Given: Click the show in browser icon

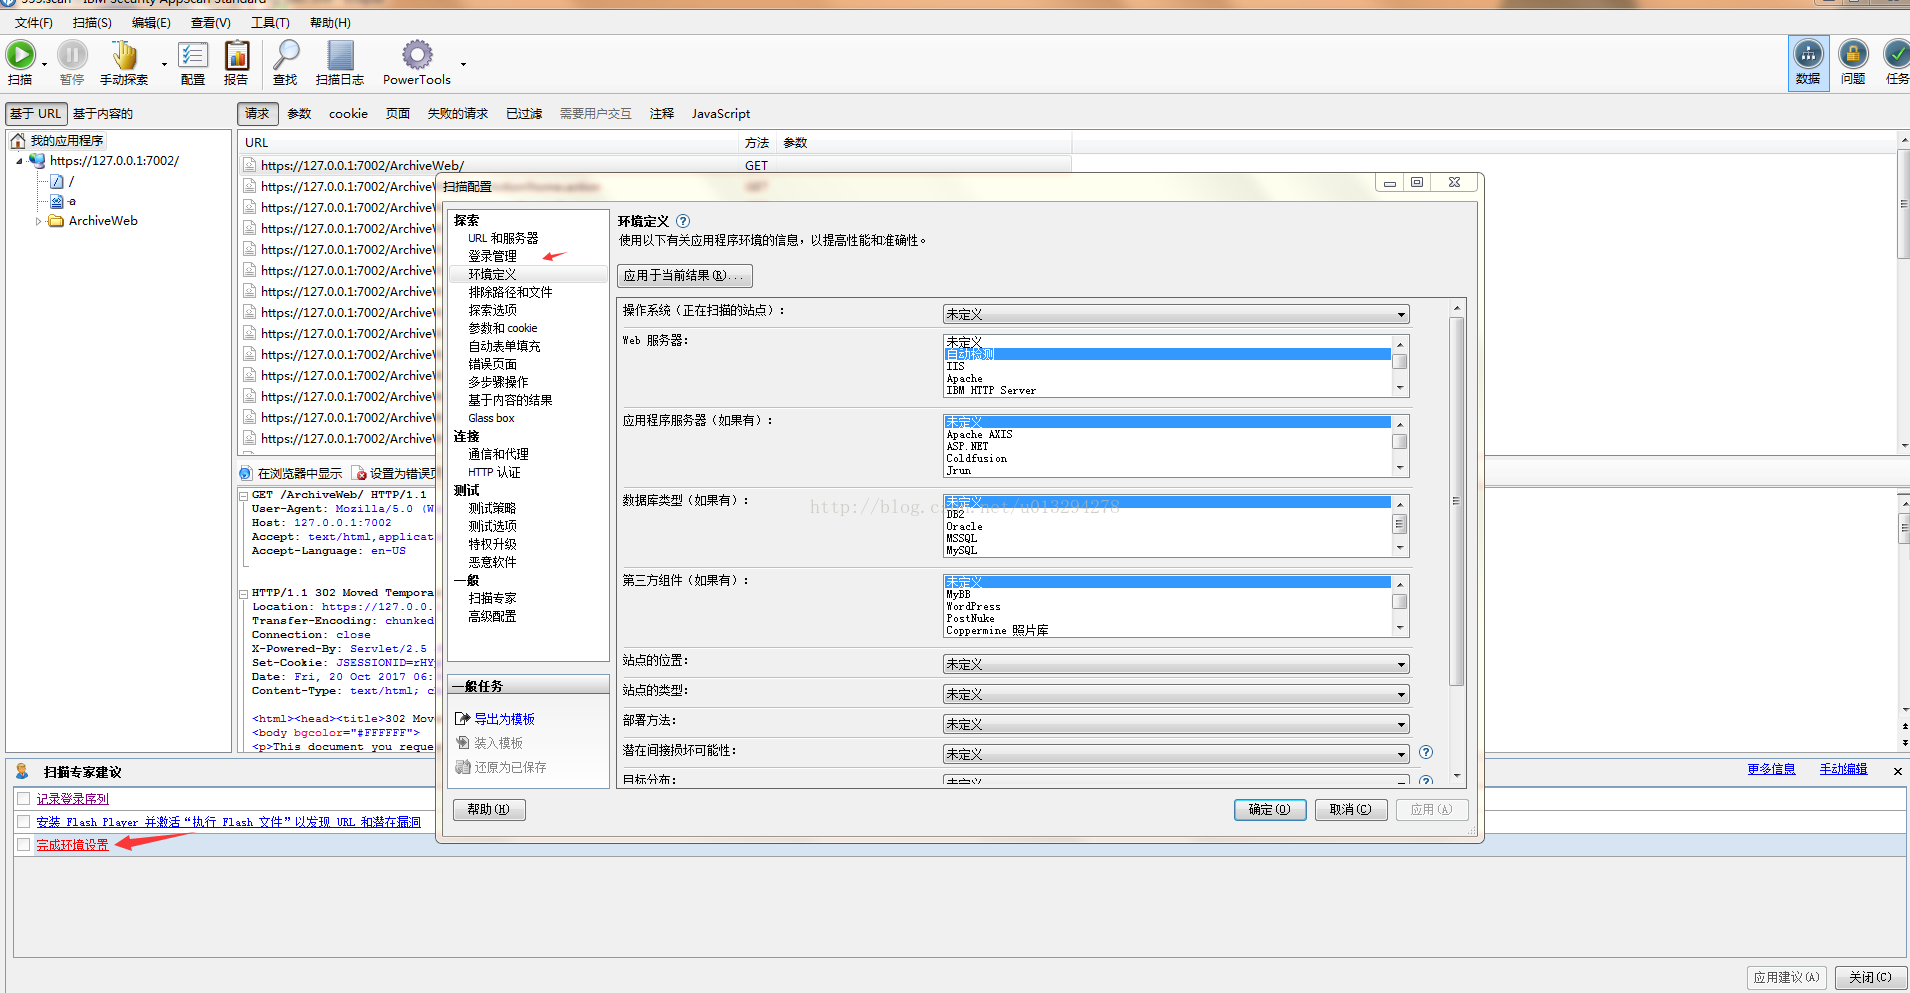Looking at the screenshot, I should pyautogui.click(x=246, y=473).
